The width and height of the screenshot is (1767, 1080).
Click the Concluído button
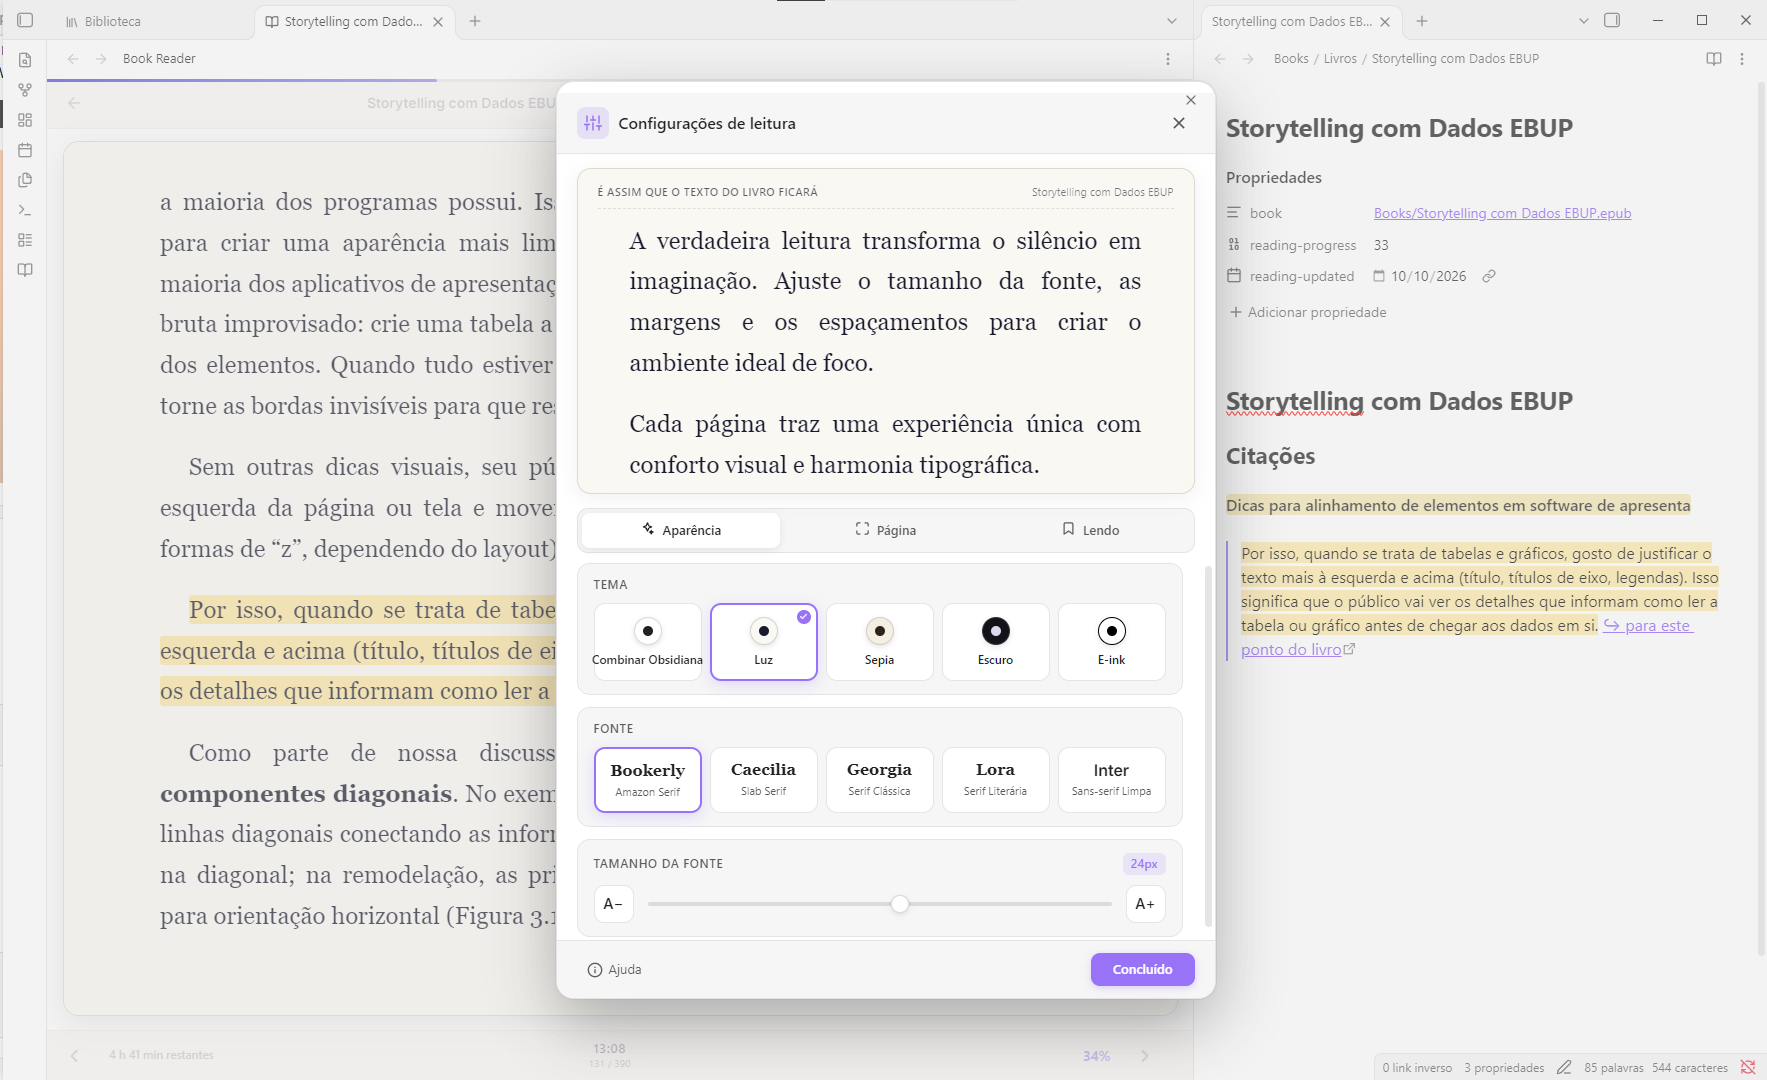pyautogui.click(x=1143, y=970)
